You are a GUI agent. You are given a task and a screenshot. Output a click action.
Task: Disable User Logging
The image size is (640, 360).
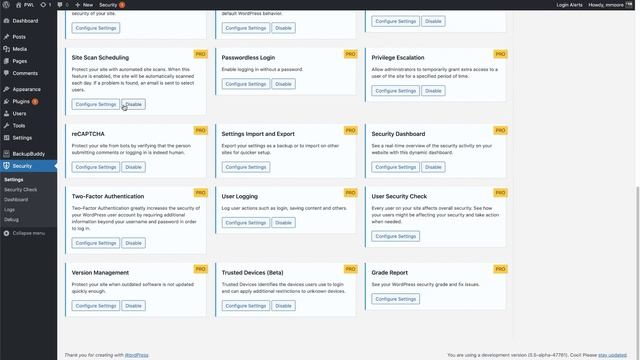click(x=283, y=223)
